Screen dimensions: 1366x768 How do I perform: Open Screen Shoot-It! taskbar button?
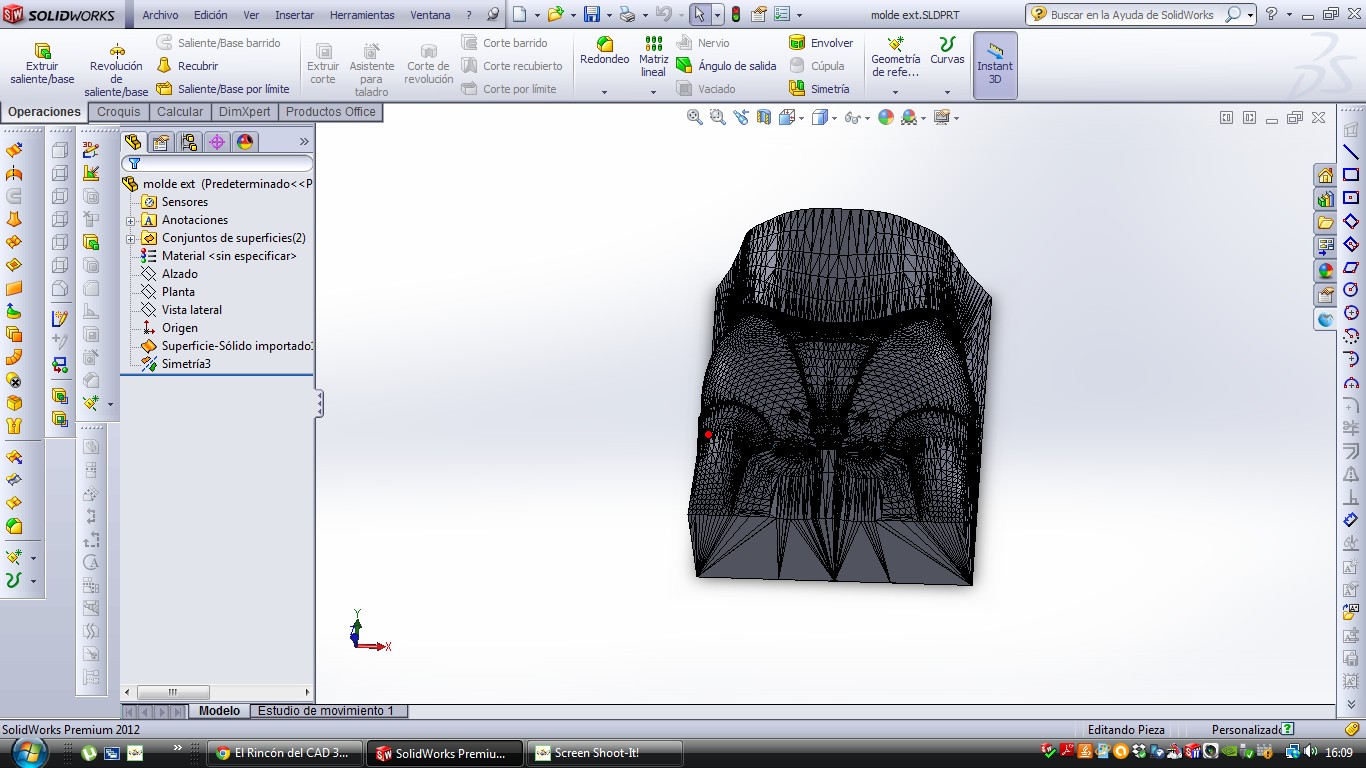[x=604, y=753]
